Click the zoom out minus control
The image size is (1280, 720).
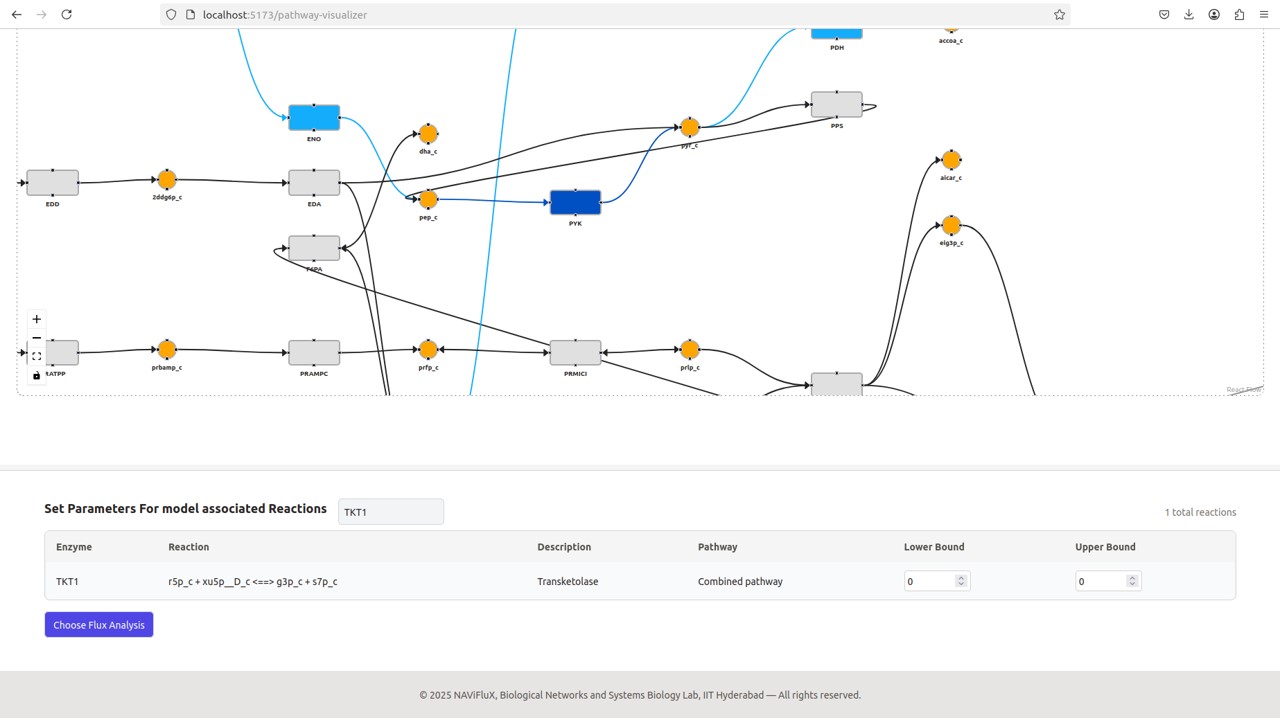(37, 338)
